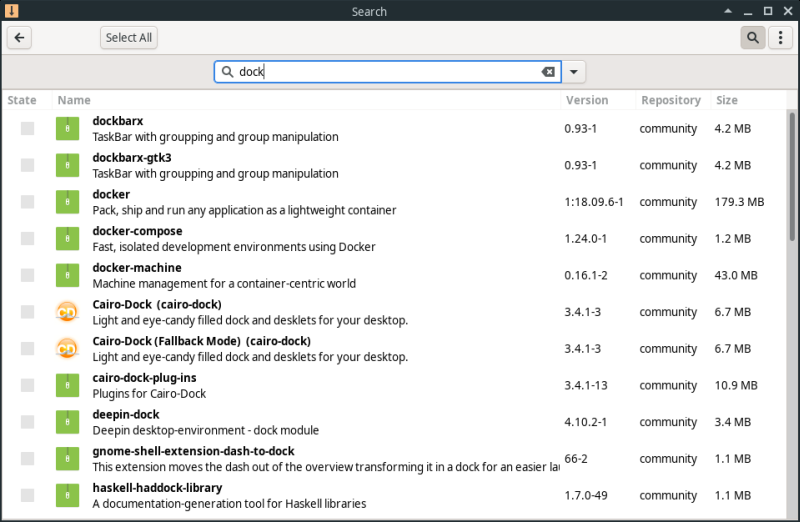The image size is (800, 522).
Task: Sort by the Repository column header
Action: point(671,101)
